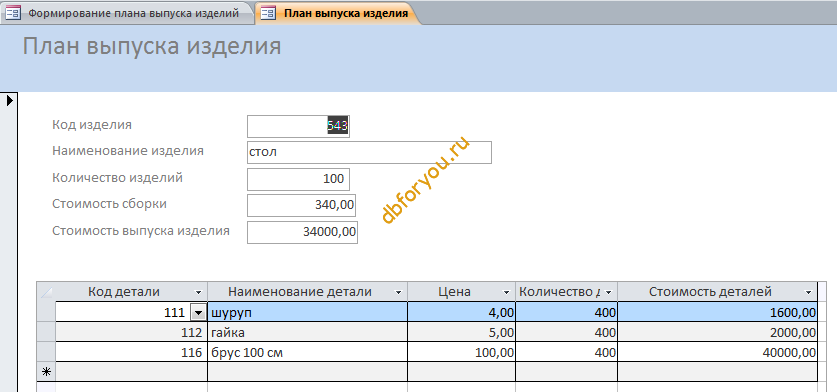Open the Цена column filter dropdown
837x392 pixels.
pyautogui.click(x=507, y=292)
